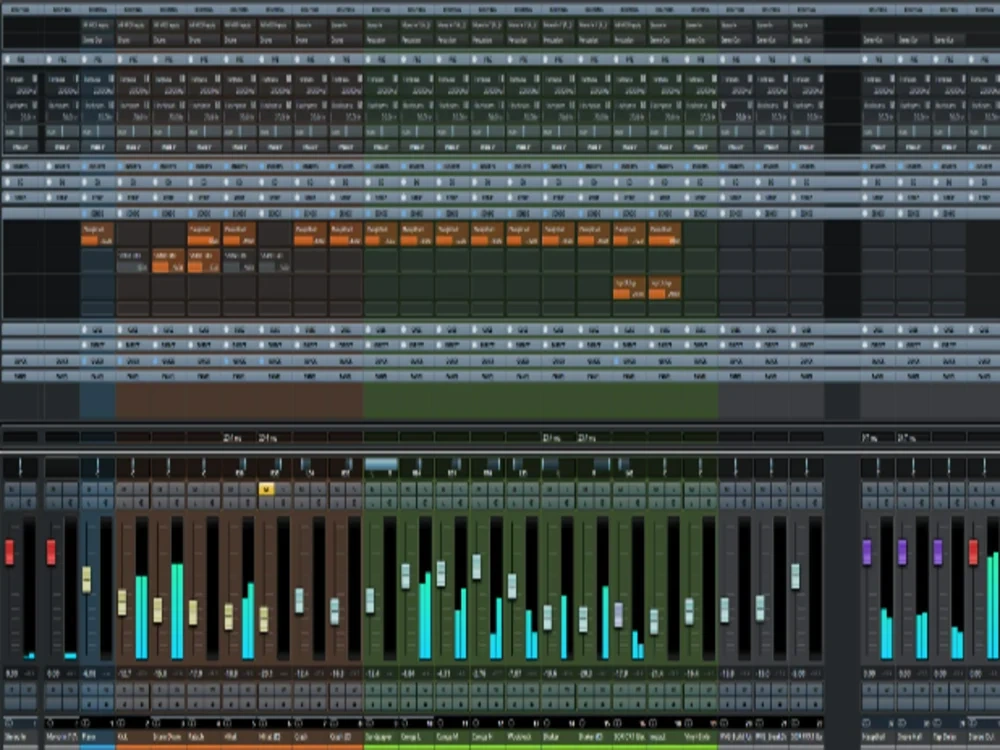
Task: Mute the first brown drum channel
Action: click(124, 489)
